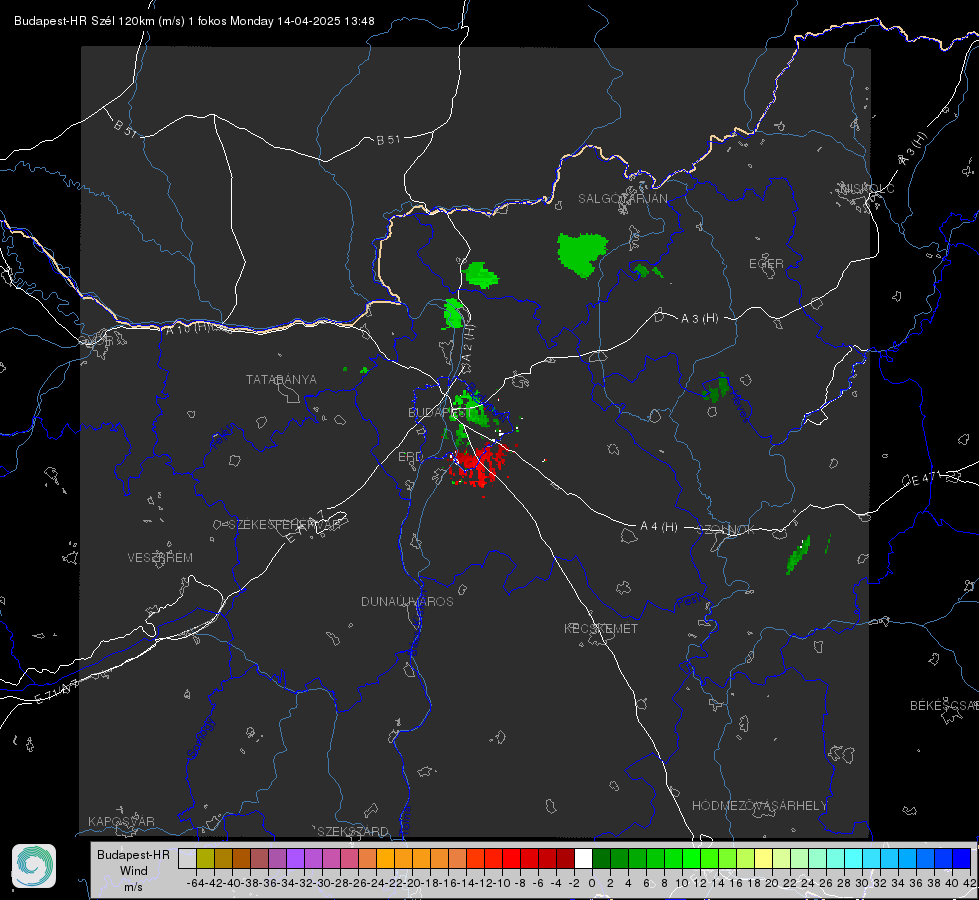Click the MISKOLC city label
Screen dimensions: 979x900
(867, 189)
